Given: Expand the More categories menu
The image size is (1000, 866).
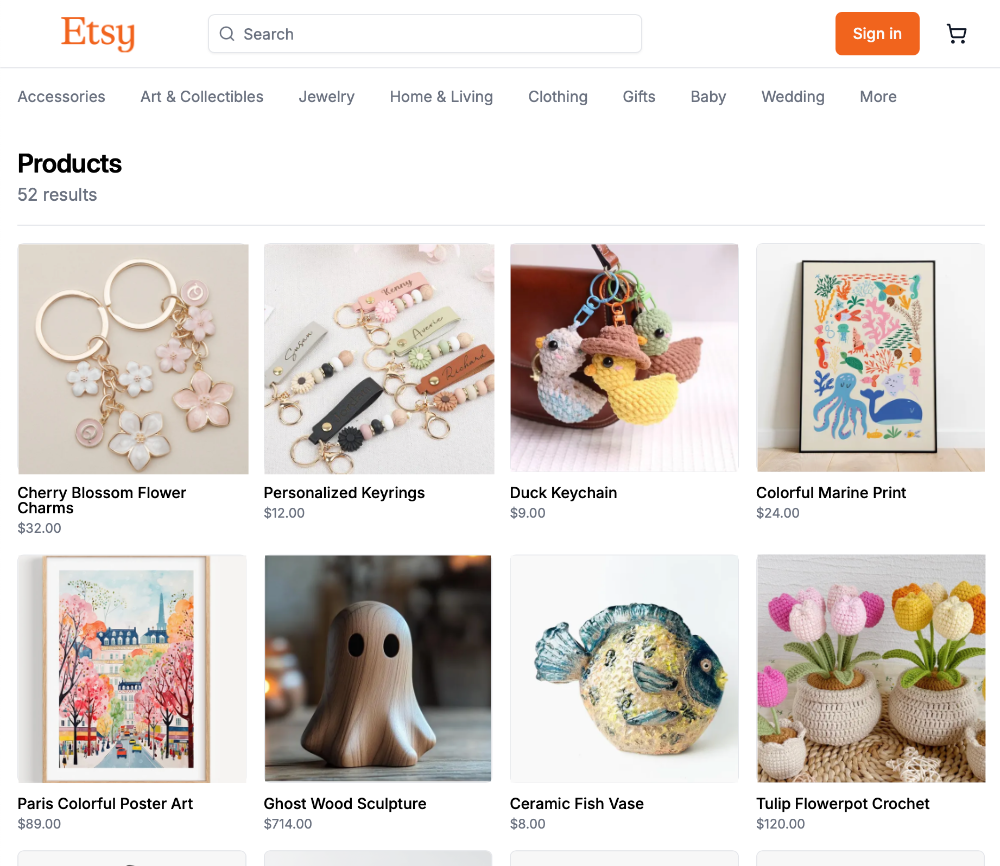Looking at the screenshot, I should click(x=878, y=96).
